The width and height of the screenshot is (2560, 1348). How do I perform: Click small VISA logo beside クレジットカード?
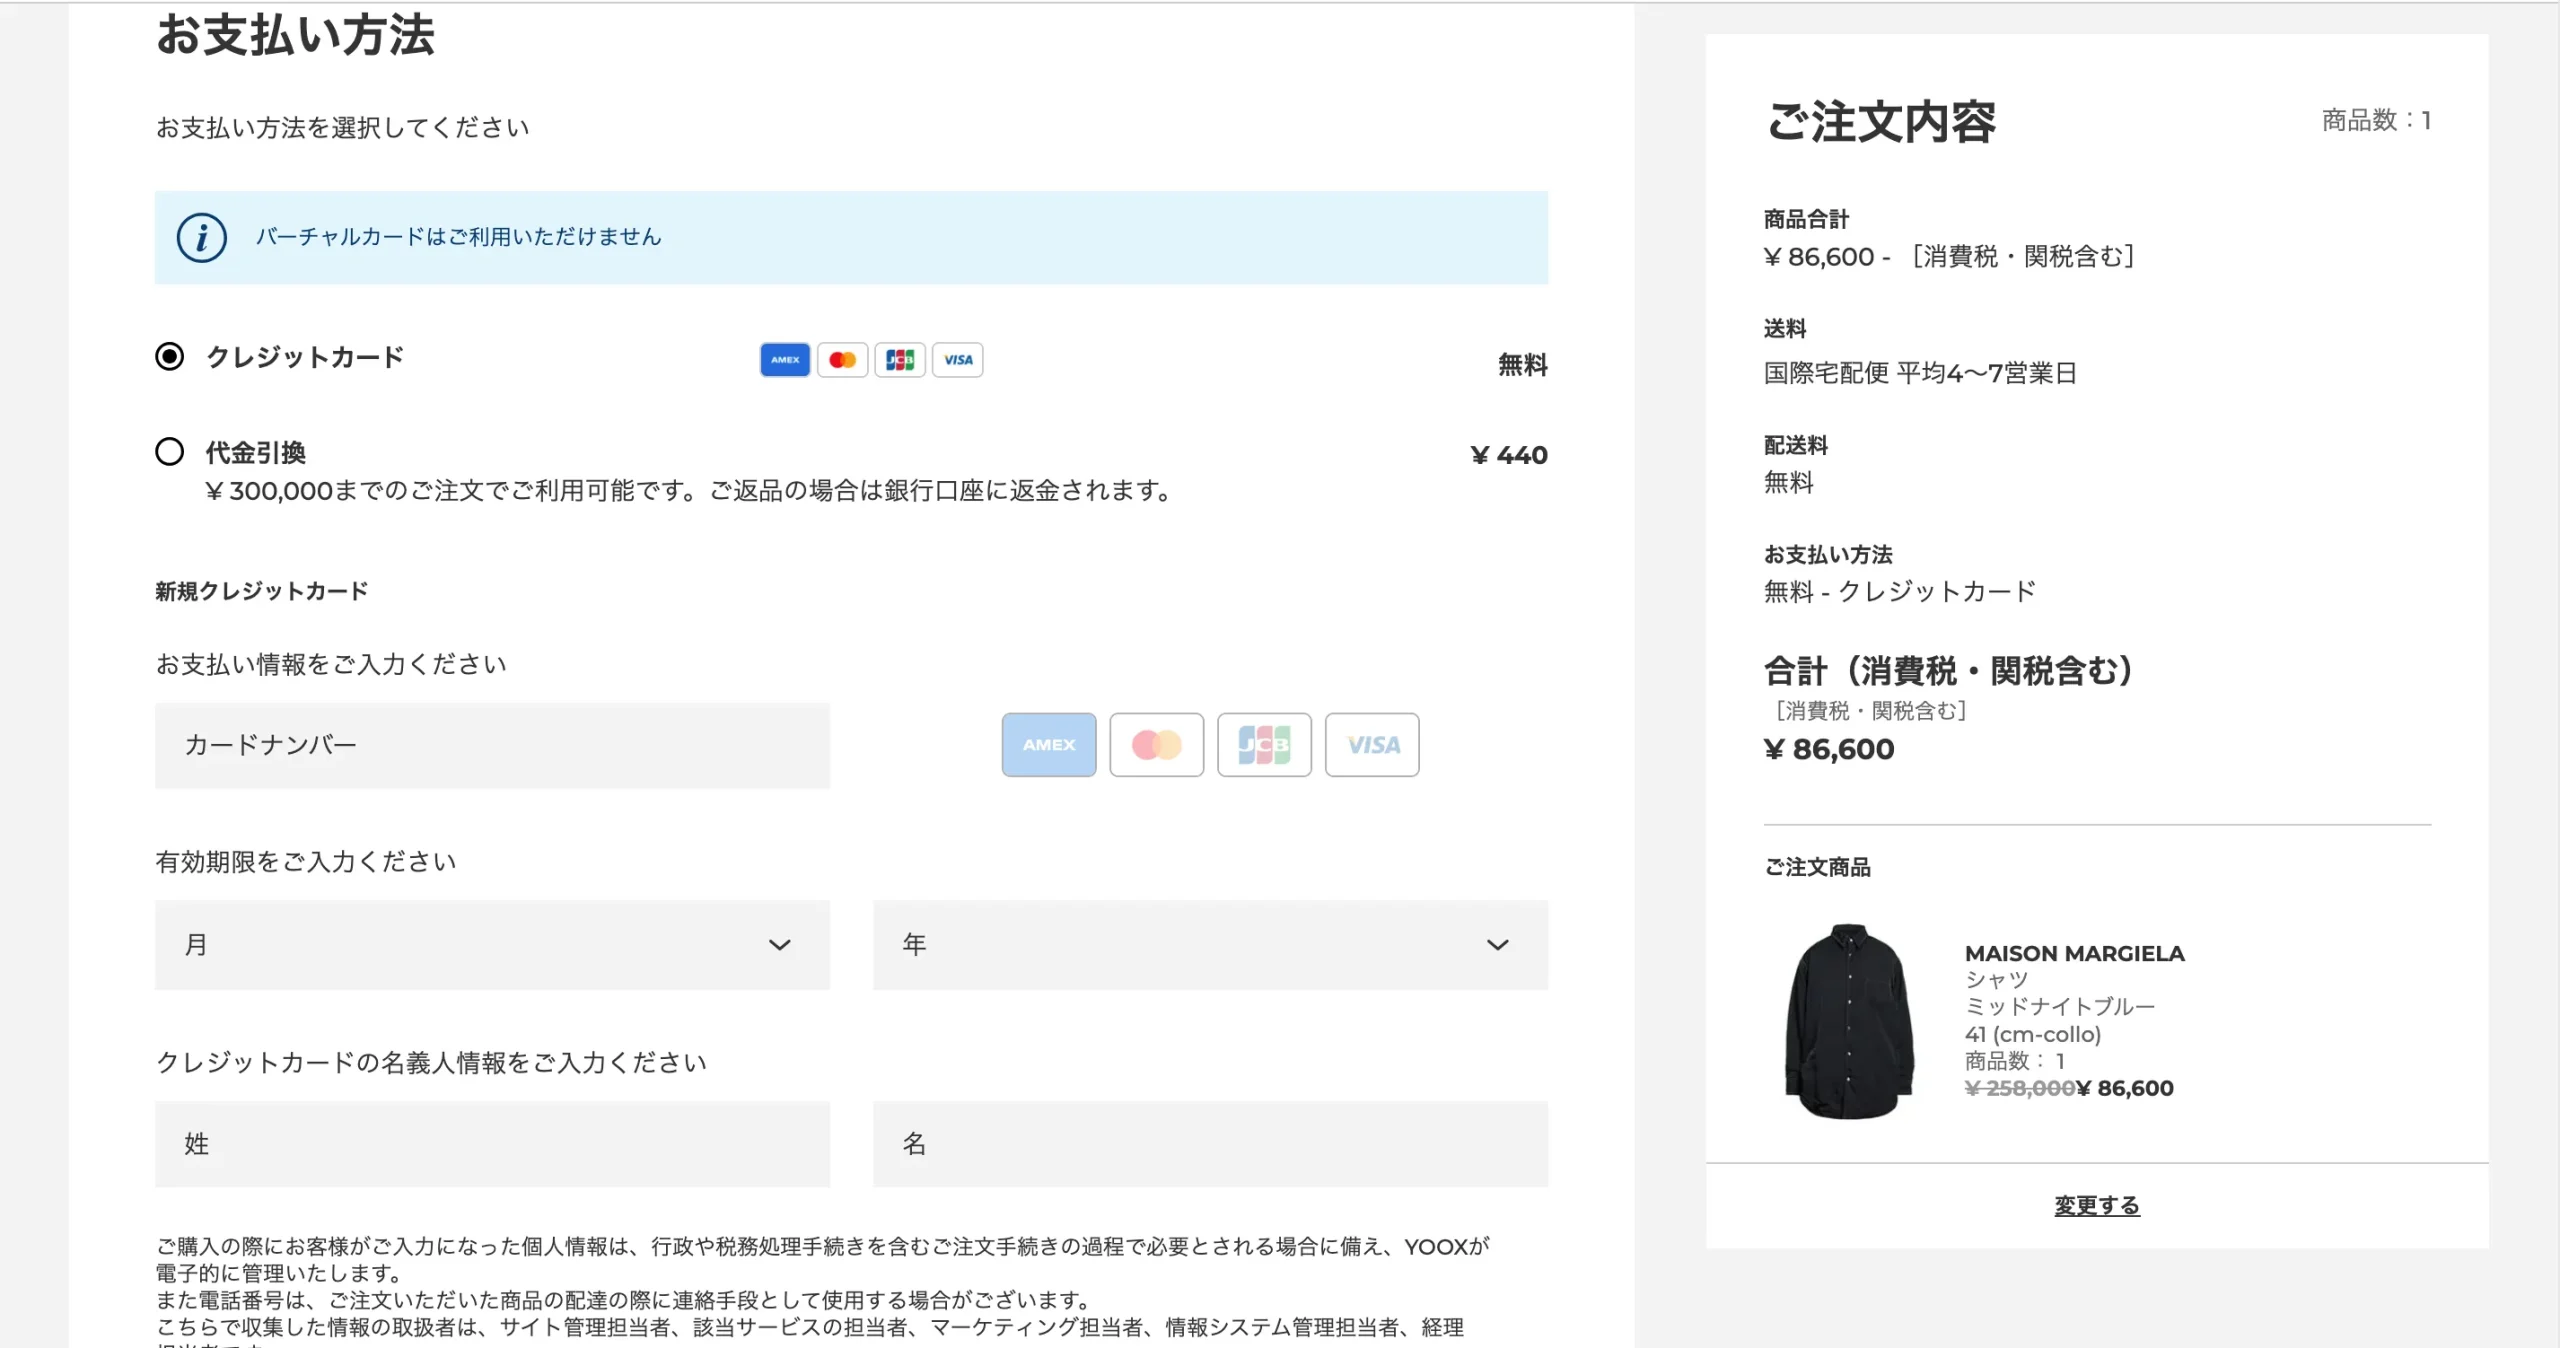(958, 360)
